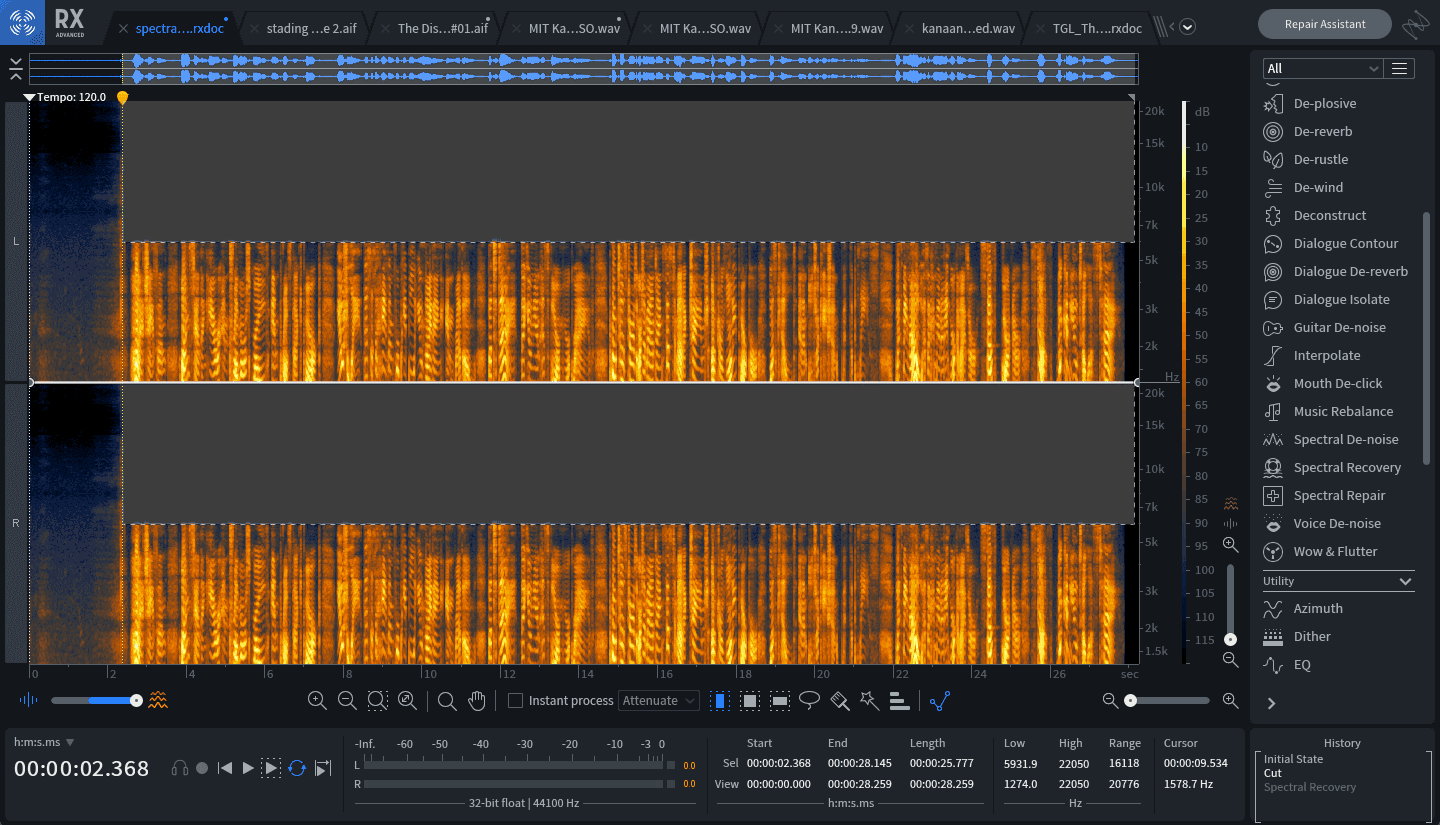Collapse the Utility section
This screenshot has width=1440, height=825.
[x=1405, y=581]
